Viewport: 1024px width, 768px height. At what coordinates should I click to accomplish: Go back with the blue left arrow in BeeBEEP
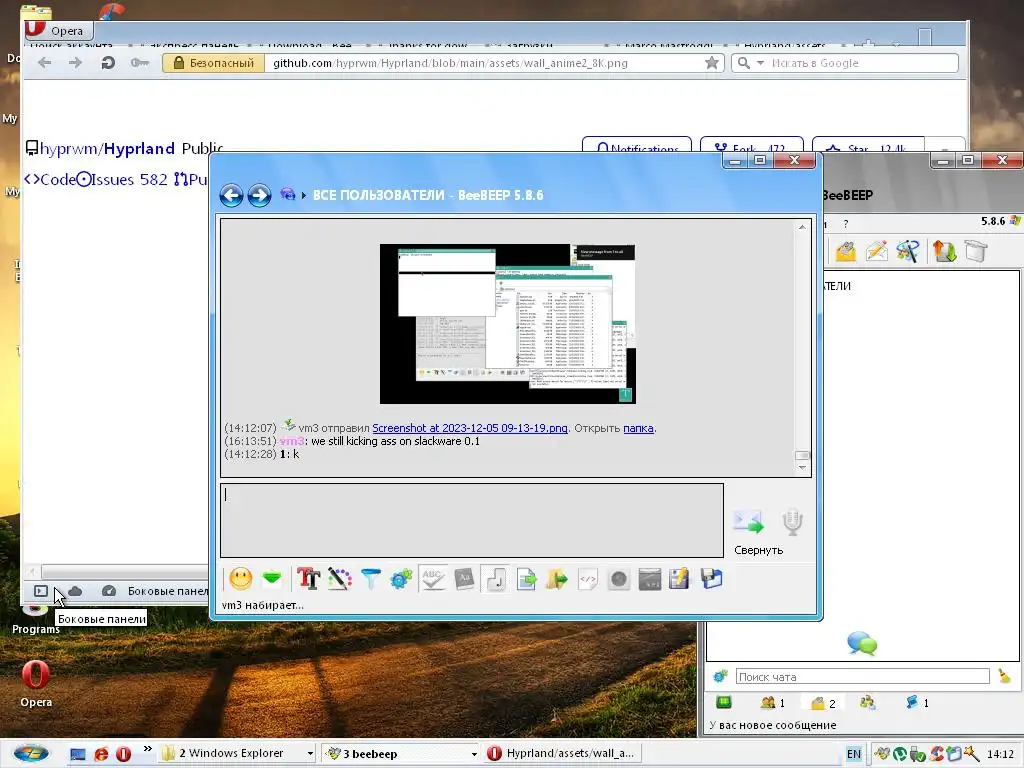point(231,195)
